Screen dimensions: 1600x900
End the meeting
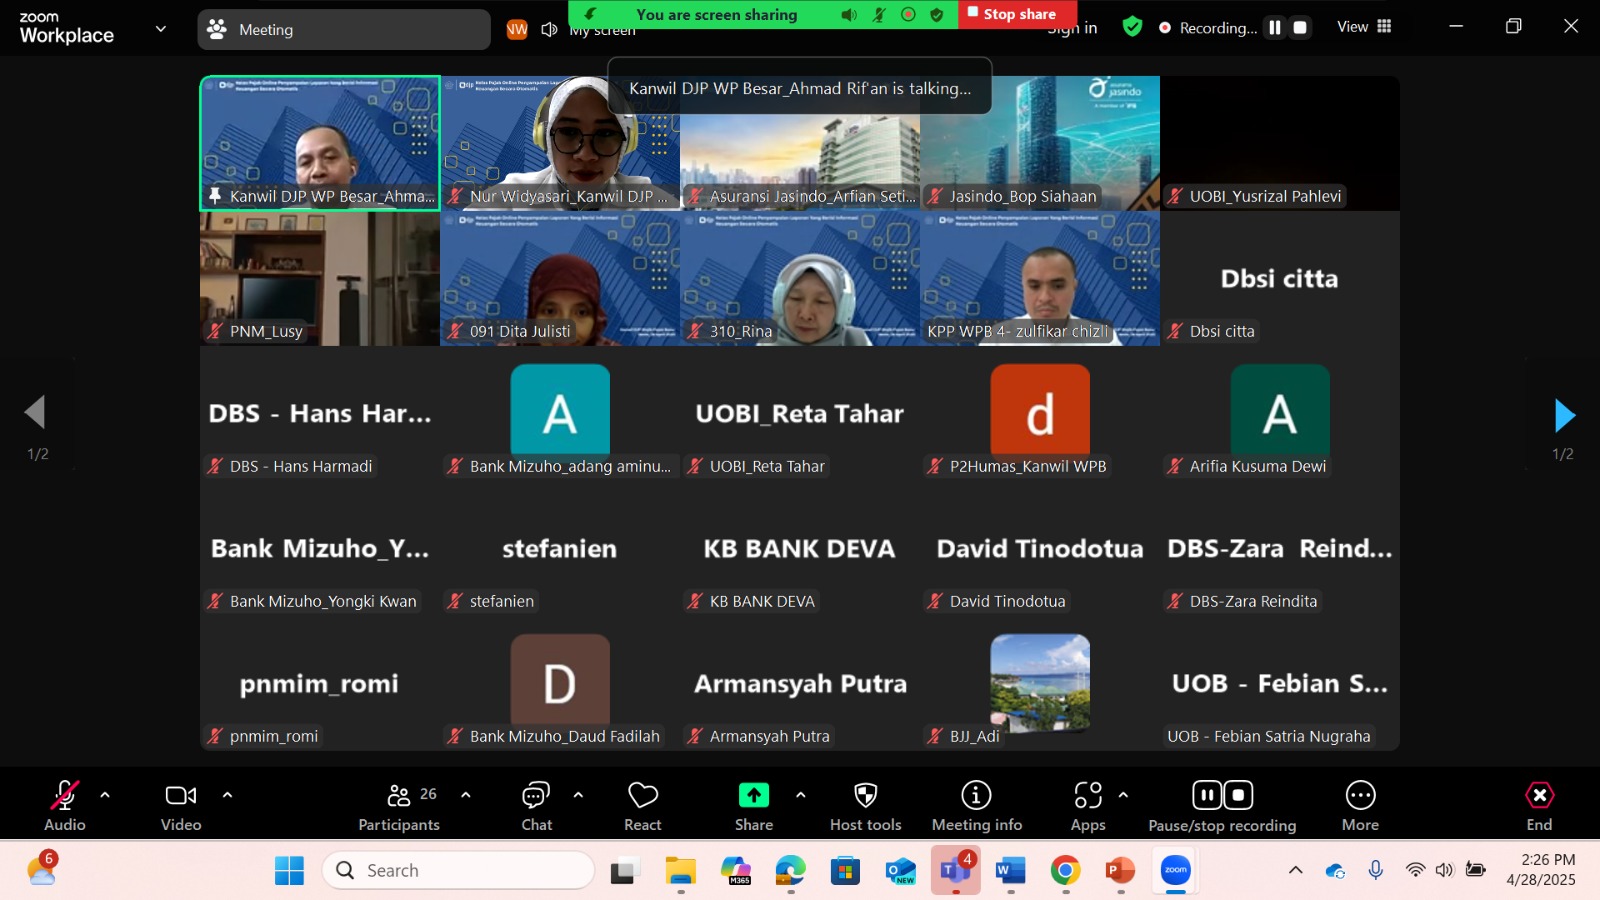pos(1539,805)
